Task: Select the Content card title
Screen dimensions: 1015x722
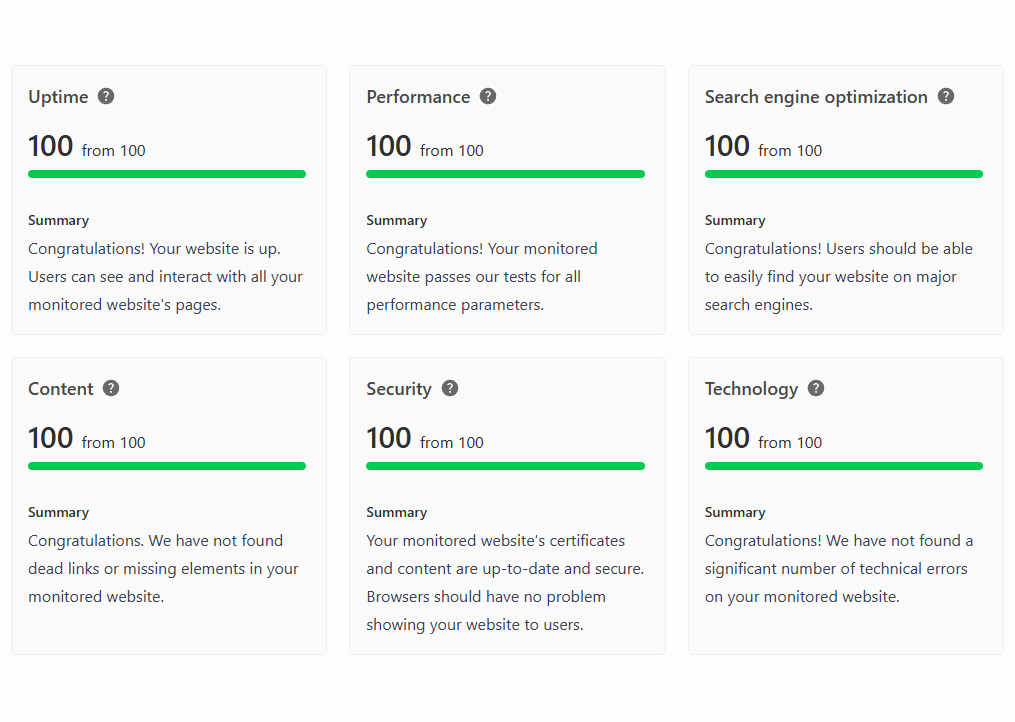Action: 61,389
